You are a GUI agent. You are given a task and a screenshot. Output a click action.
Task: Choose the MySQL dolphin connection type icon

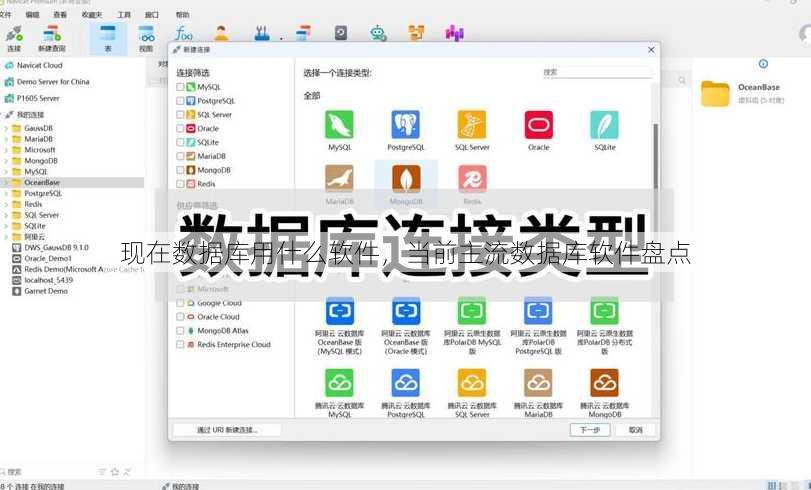coord(339,125)
